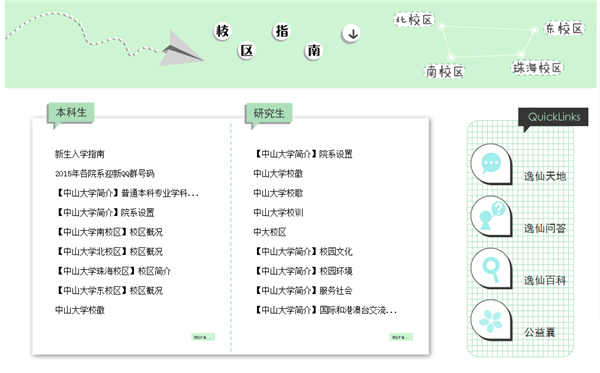Click the 区 character circle
Viewport: 600px width, 373px height.
pos(246,50)
